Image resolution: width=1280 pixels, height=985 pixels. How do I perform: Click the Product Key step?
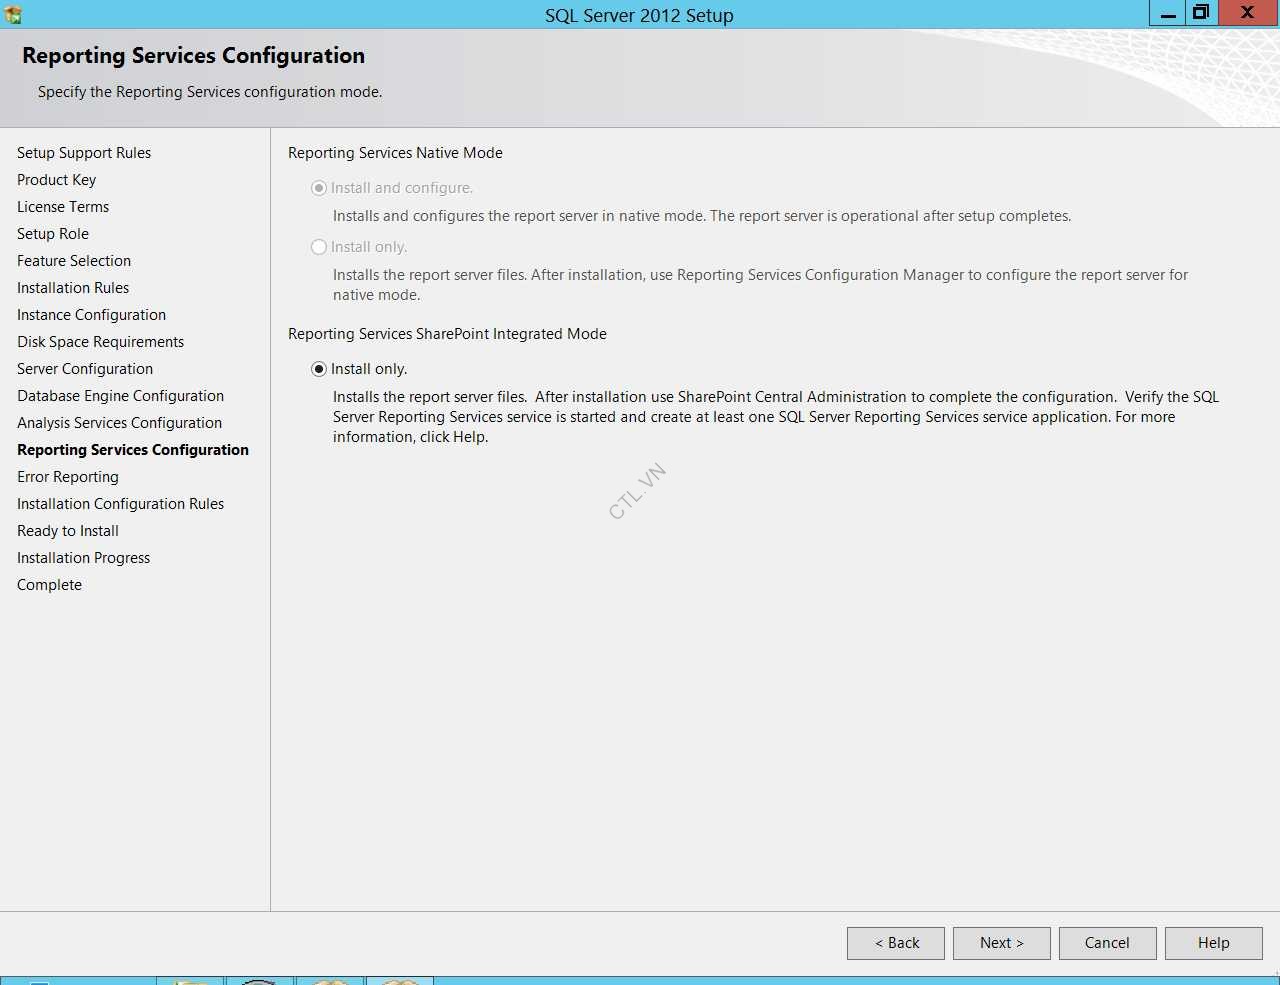tap(56, 180)
